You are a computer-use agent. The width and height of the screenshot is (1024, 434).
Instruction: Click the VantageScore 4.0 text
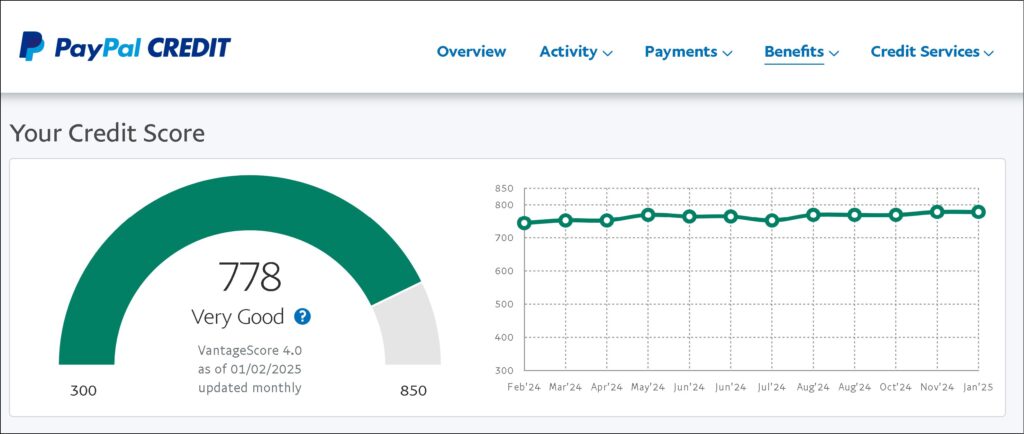pos(250,350)
